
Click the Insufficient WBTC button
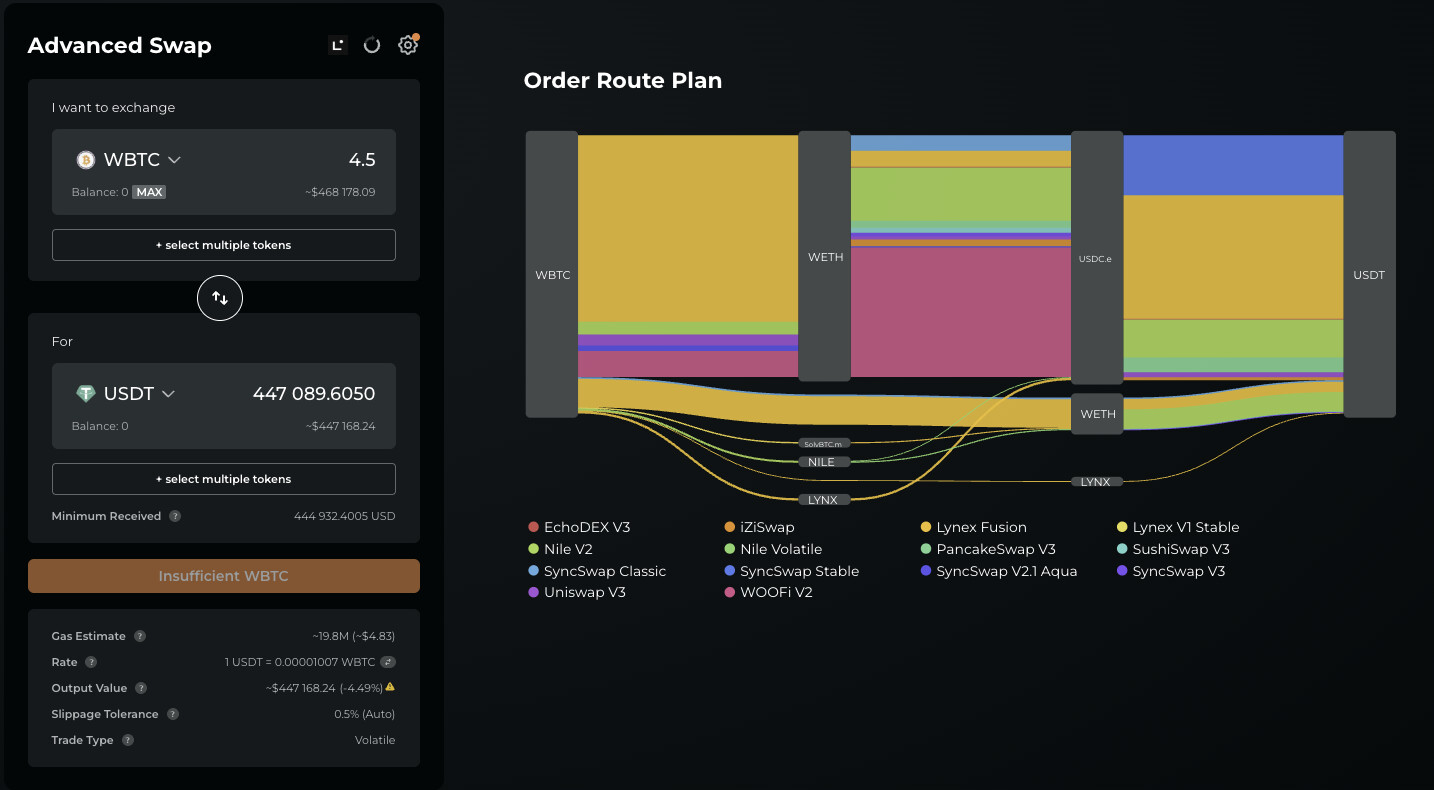coord(224,576)
